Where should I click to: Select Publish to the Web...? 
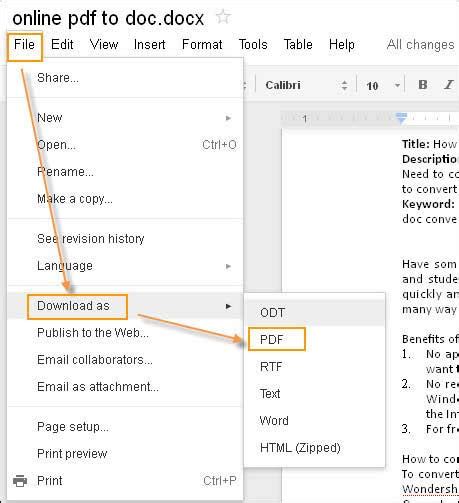(x=125, y=333)
